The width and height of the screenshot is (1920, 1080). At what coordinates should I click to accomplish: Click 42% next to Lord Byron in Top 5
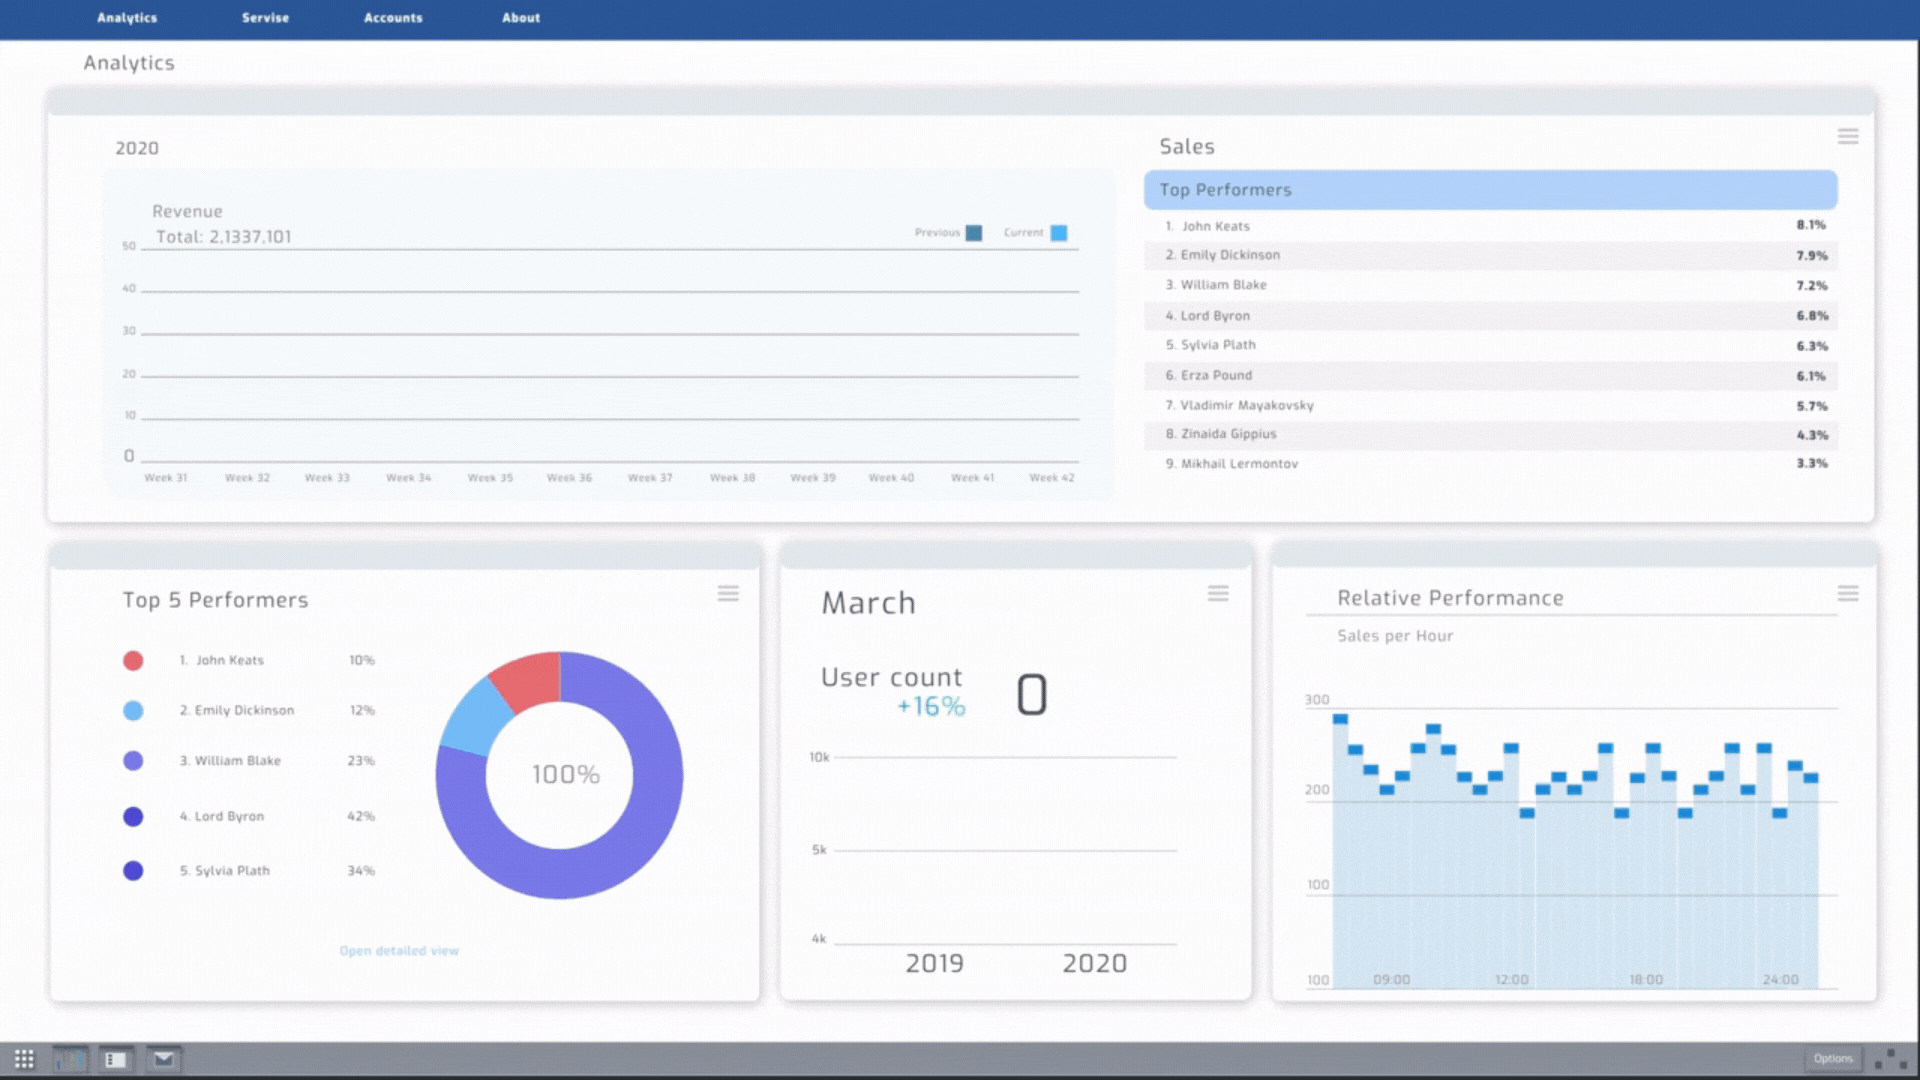[x=361, y=817]
